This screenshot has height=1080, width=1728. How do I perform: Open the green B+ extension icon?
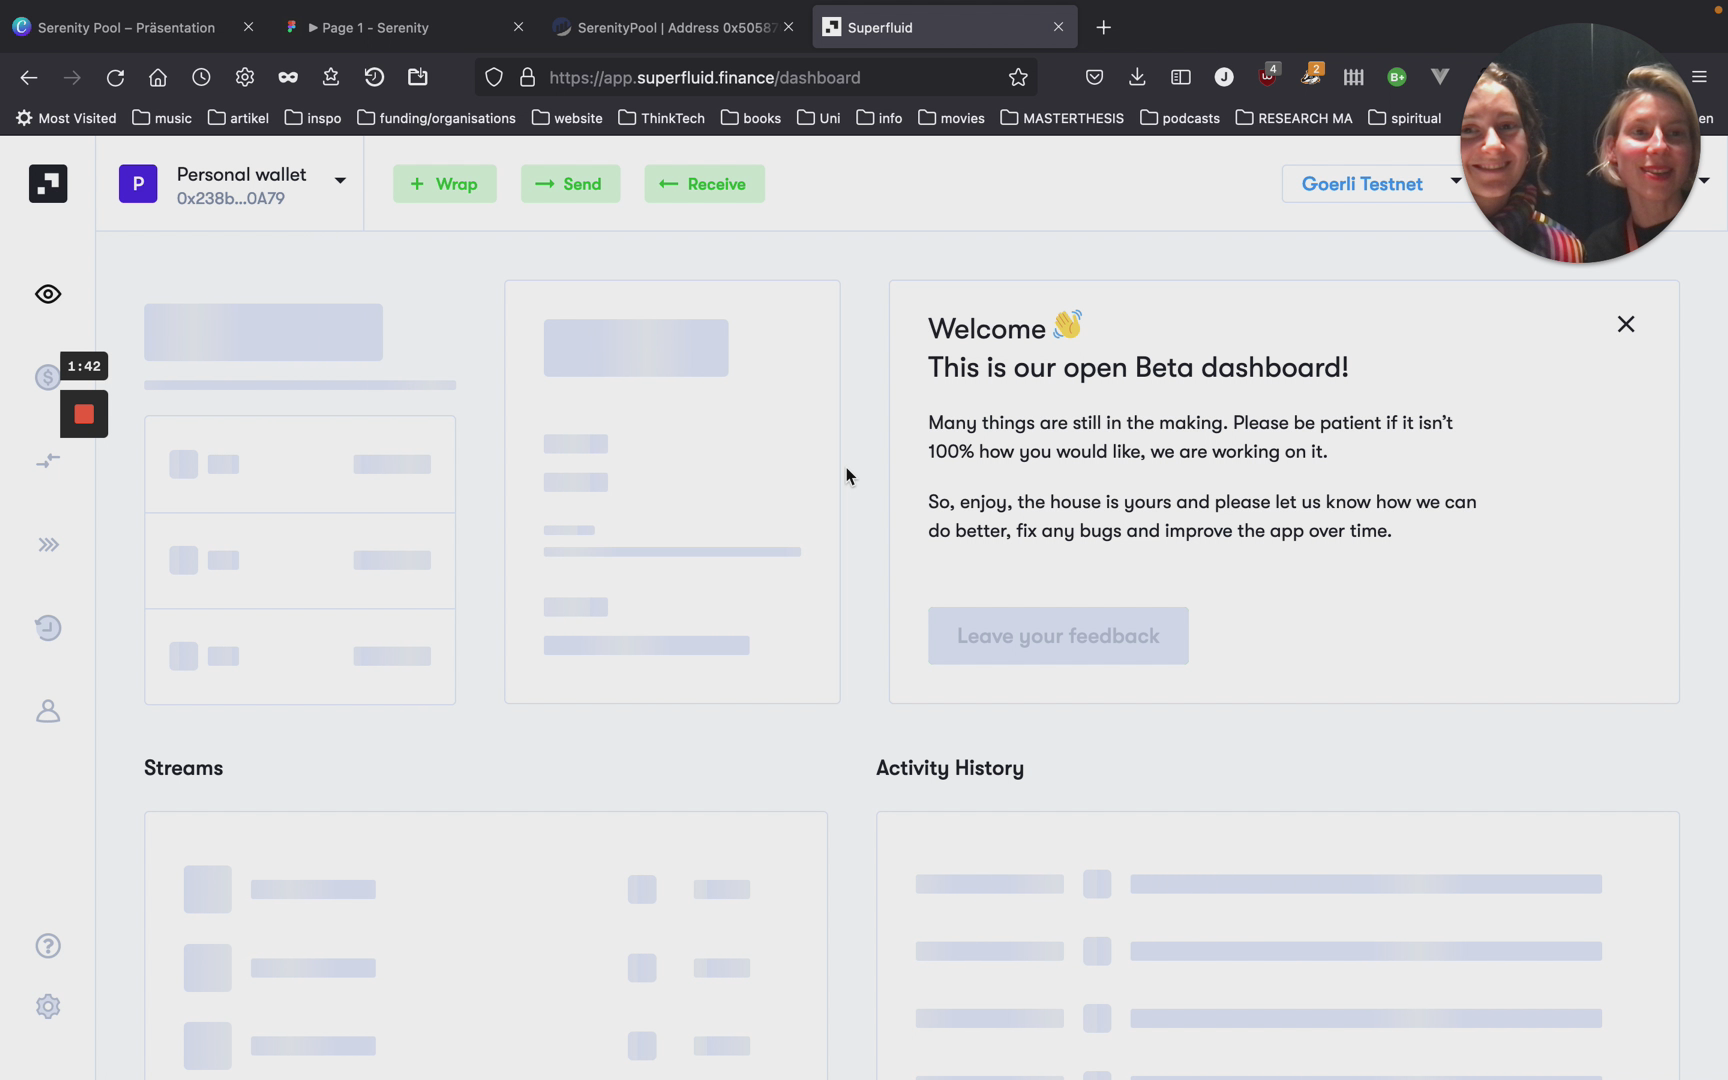tap(1397, 77)
